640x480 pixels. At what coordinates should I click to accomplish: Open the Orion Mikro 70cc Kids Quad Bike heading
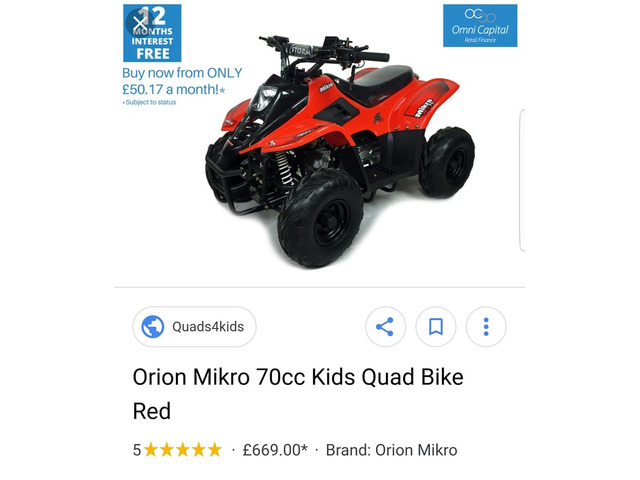[298, 377]
